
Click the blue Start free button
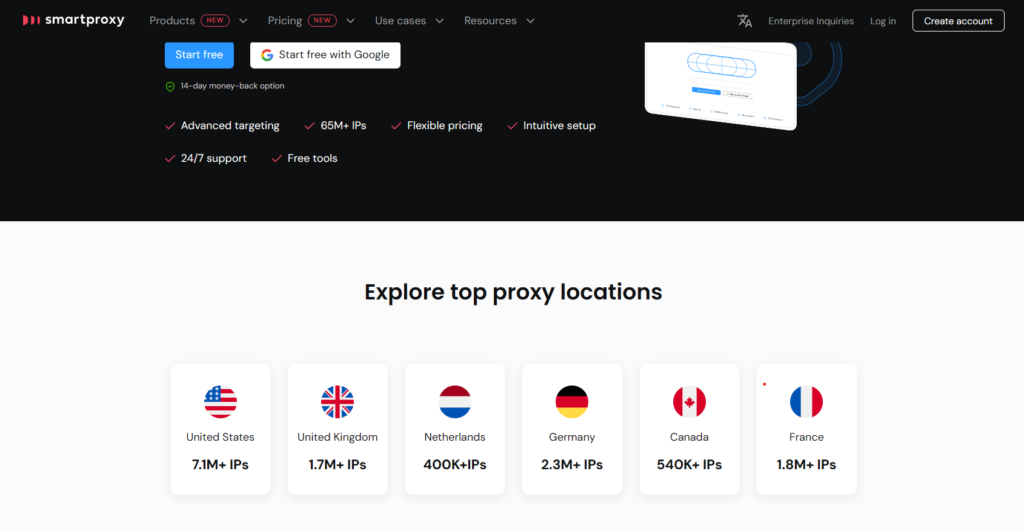click(199, 55)
